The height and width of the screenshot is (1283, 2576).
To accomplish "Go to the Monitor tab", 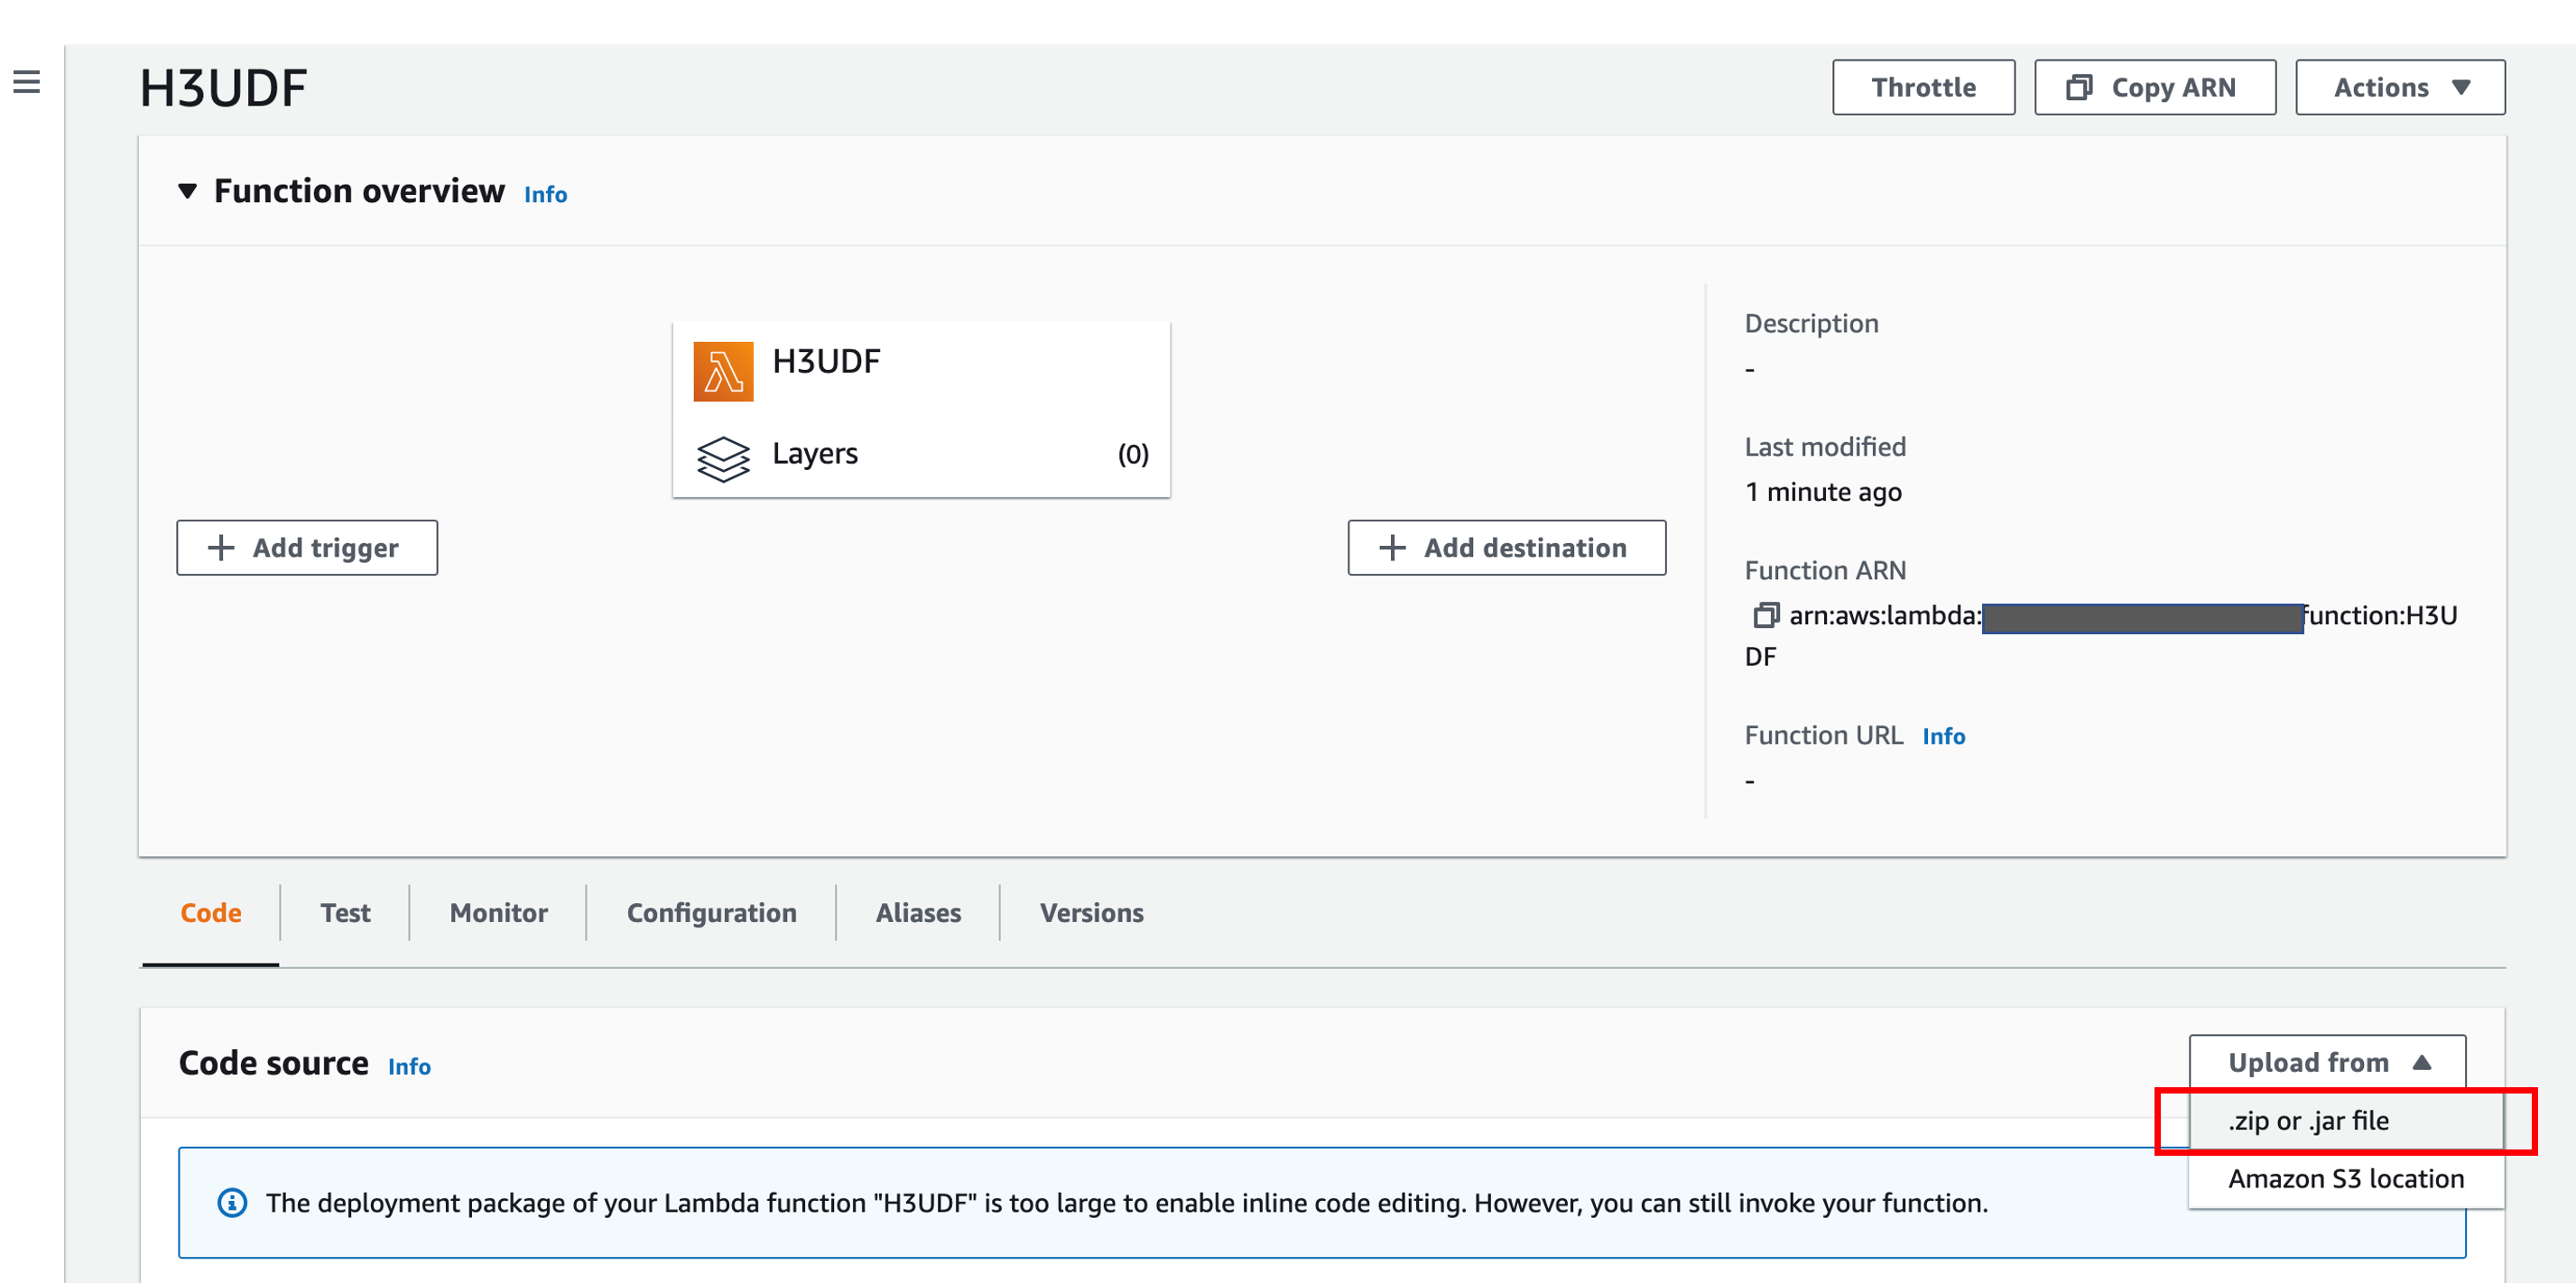I will pyautogui.click(x=498, y=913).
